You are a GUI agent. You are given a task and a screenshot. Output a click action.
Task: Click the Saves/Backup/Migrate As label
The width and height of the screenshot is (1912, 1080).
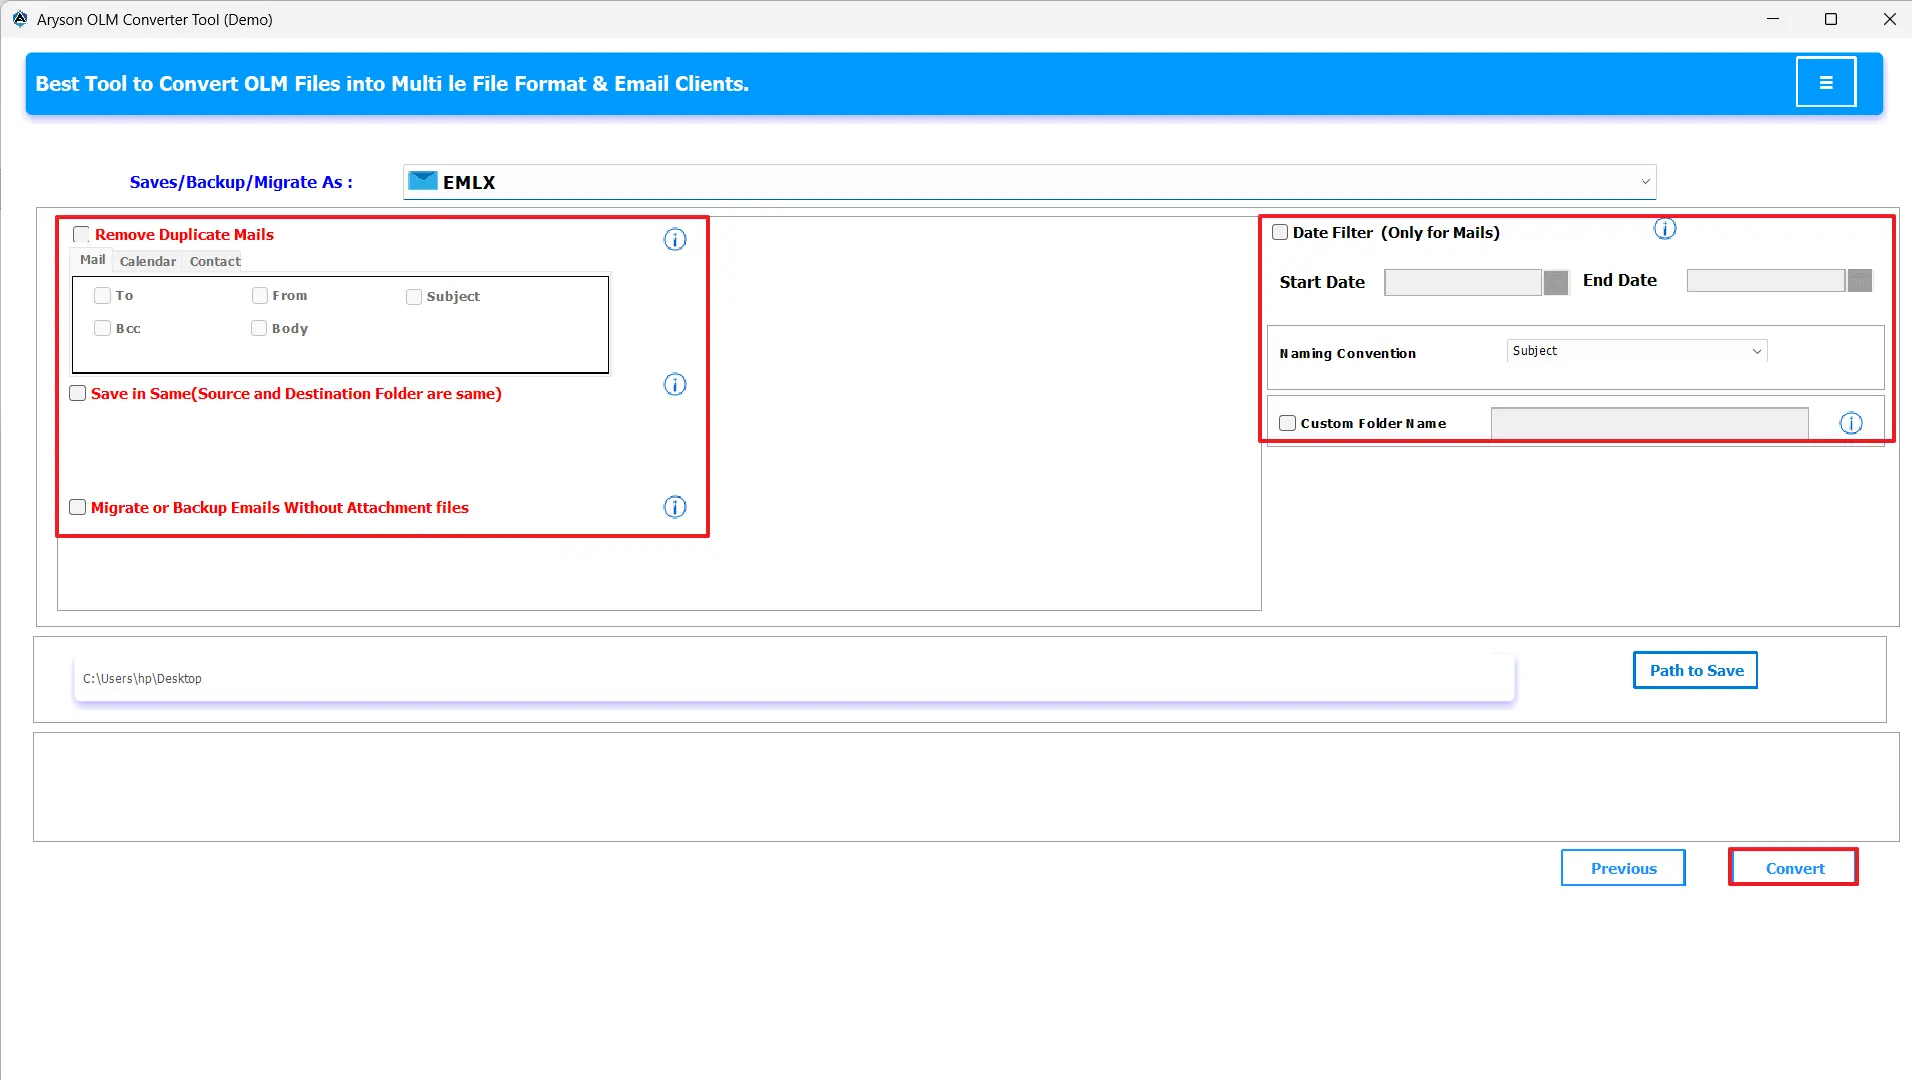point(241,182)
